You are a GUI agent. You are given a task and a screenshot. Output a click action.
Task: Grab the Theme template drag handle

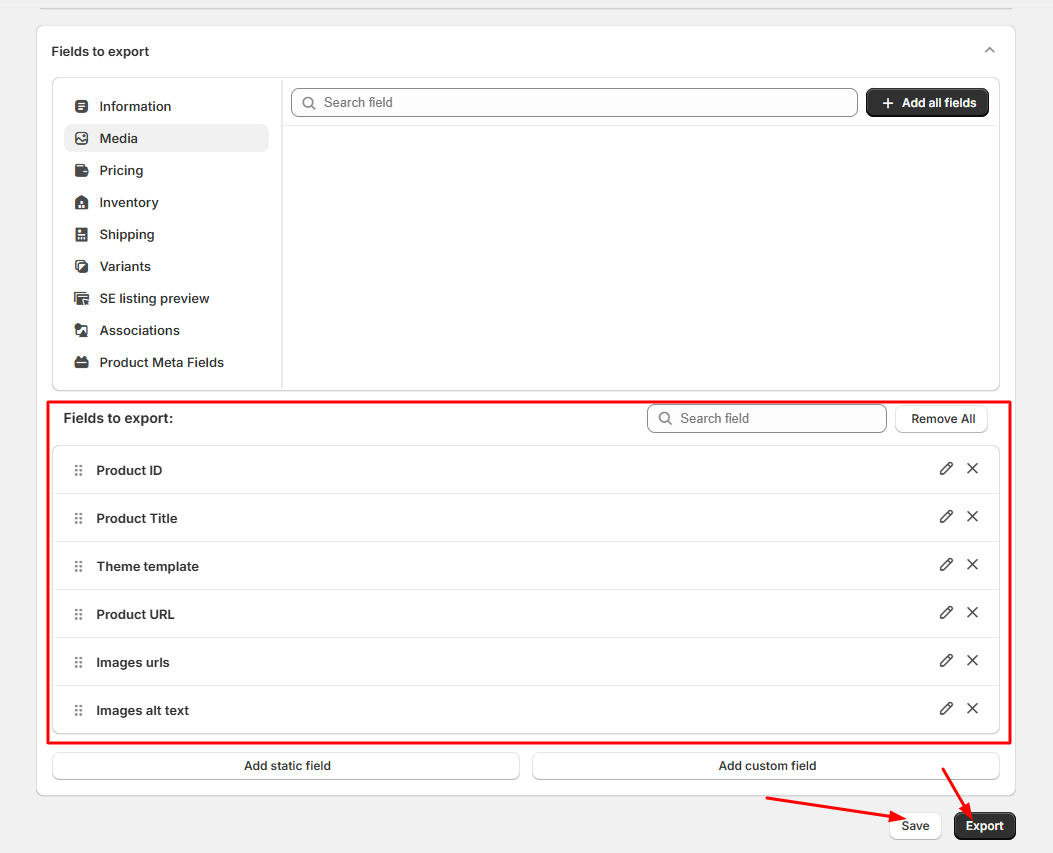[x=79, y=566]
